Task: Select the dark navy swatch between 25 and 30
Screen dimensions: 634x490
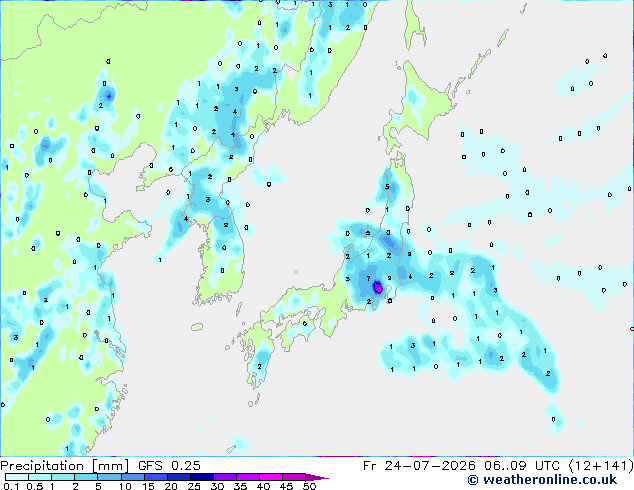Action: [x=202, y=477]
